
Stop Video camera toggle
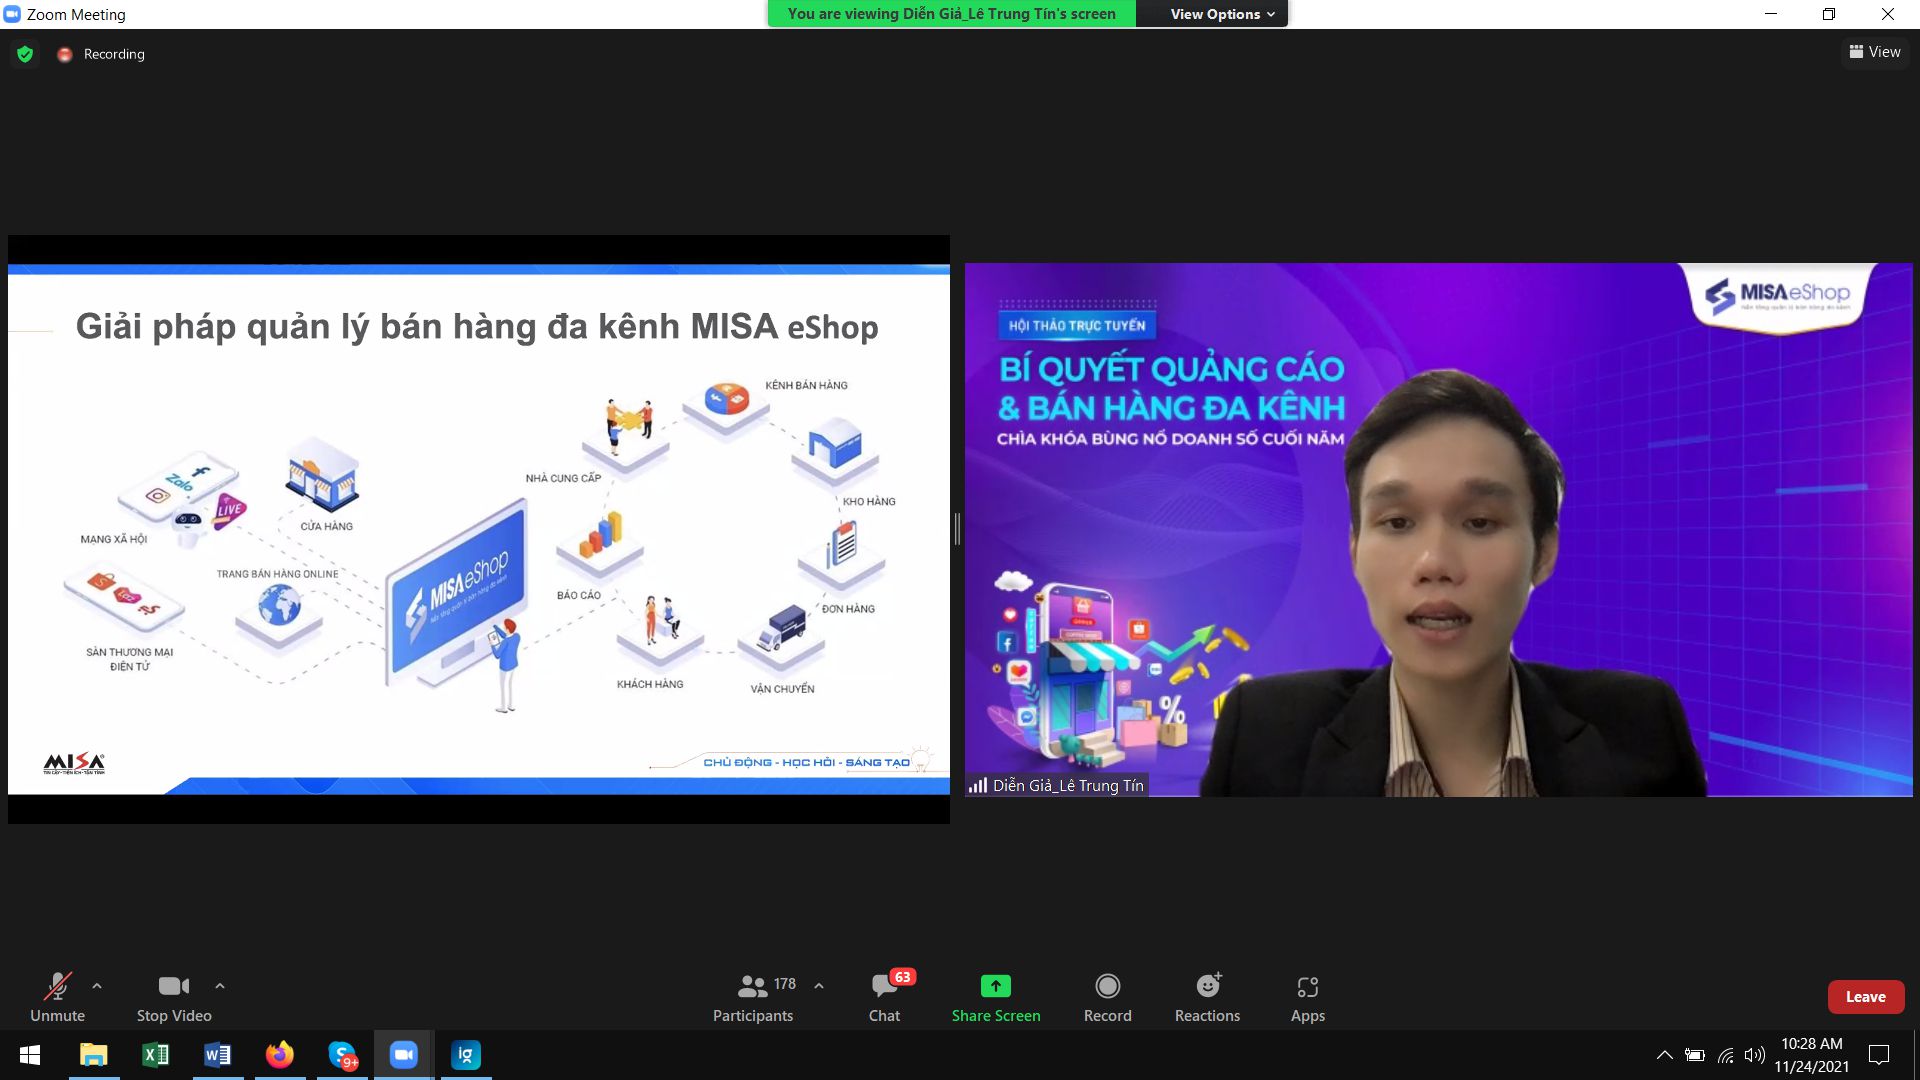[x=174, y=997]
